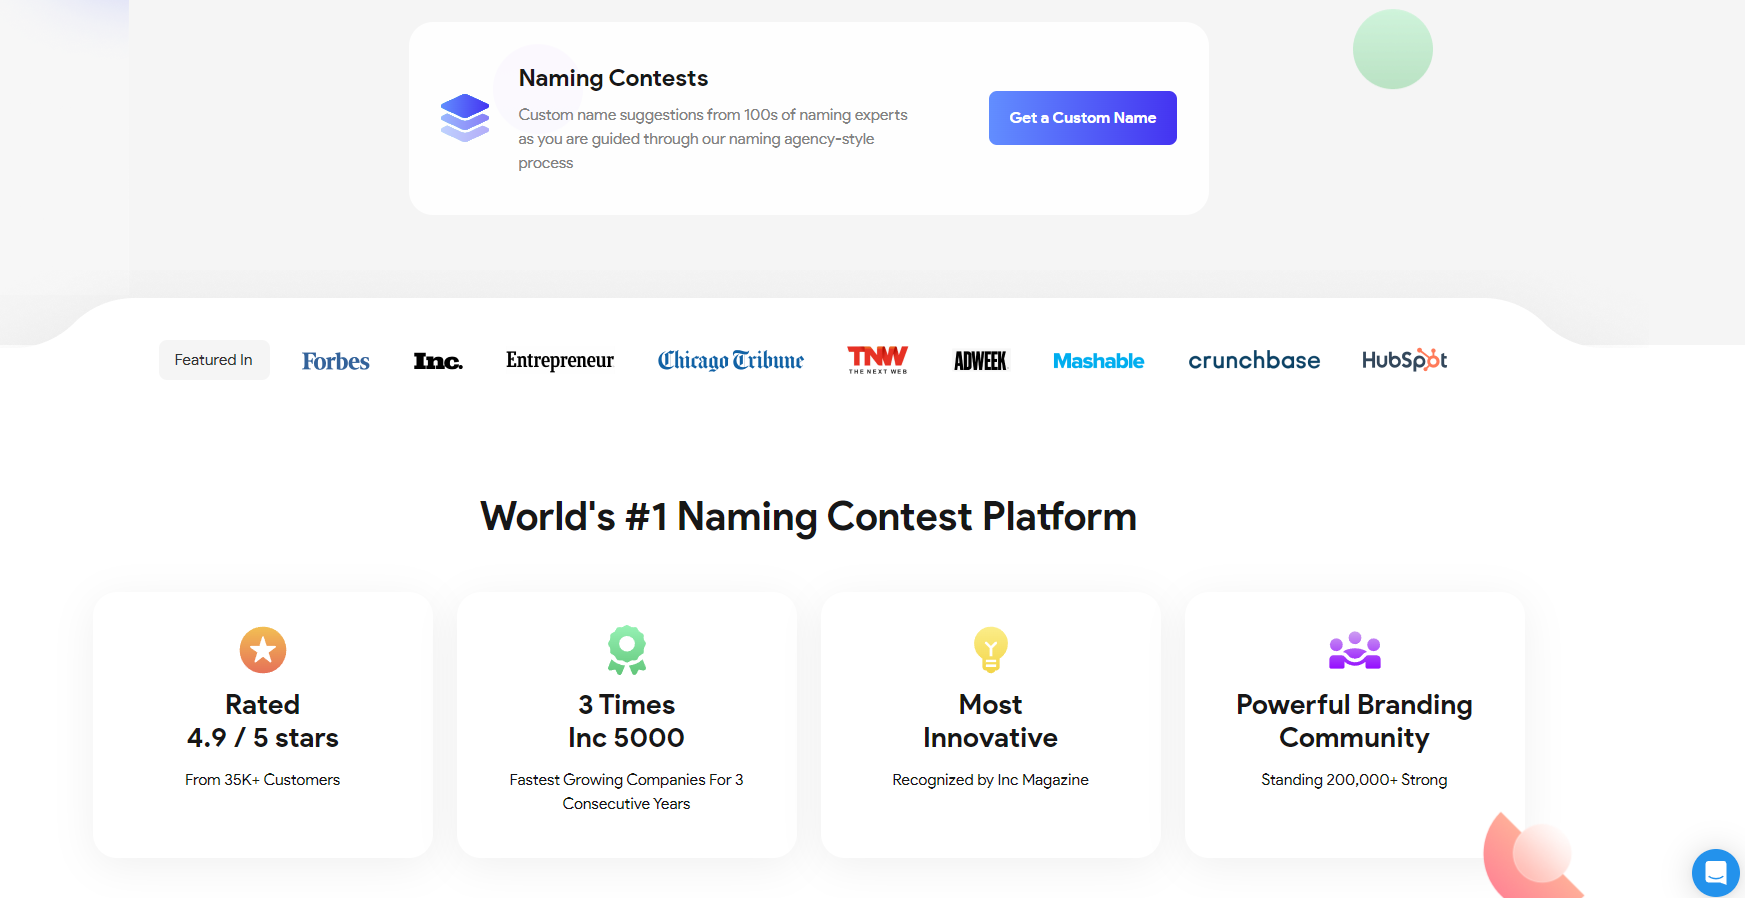Click the Entrepreneur logo

tap(560, 360)
